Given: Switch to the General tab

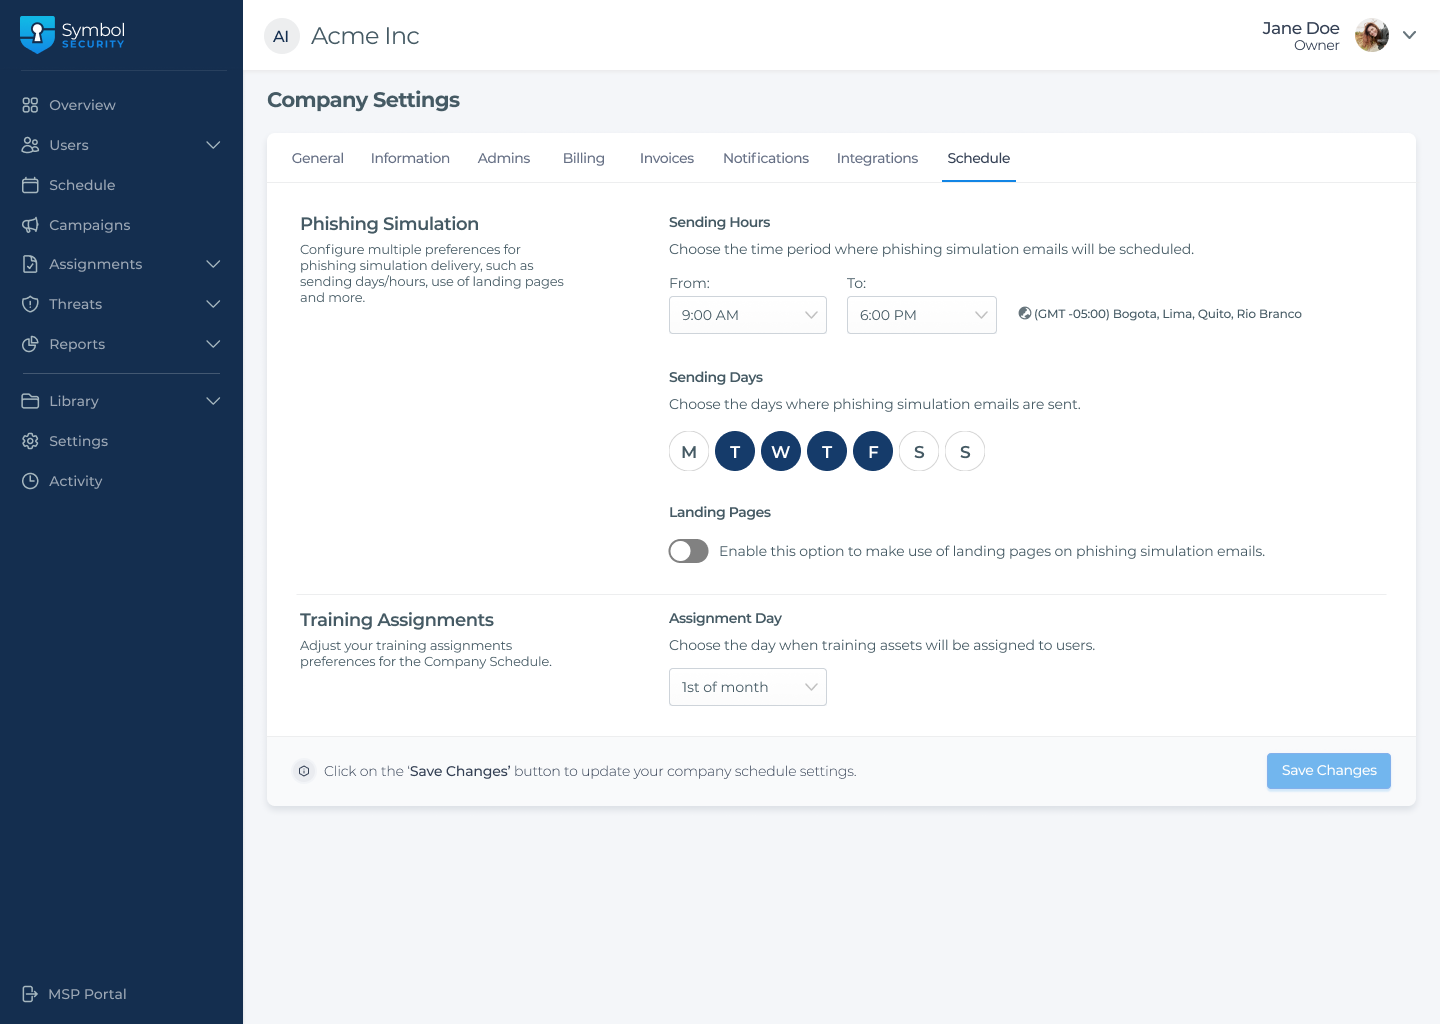Looking at the screenshot, I should pos(318,158).
